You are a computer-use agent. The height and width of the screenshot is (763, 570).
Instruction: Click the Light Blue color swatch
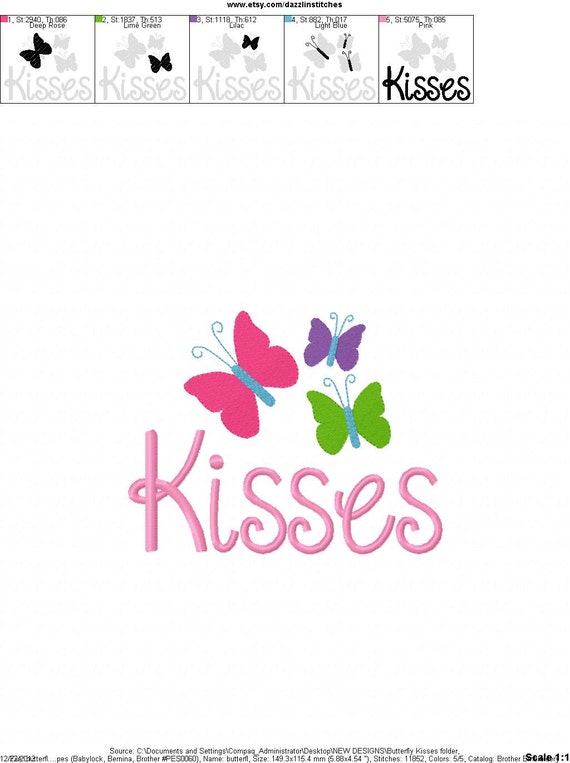[288, 19]
